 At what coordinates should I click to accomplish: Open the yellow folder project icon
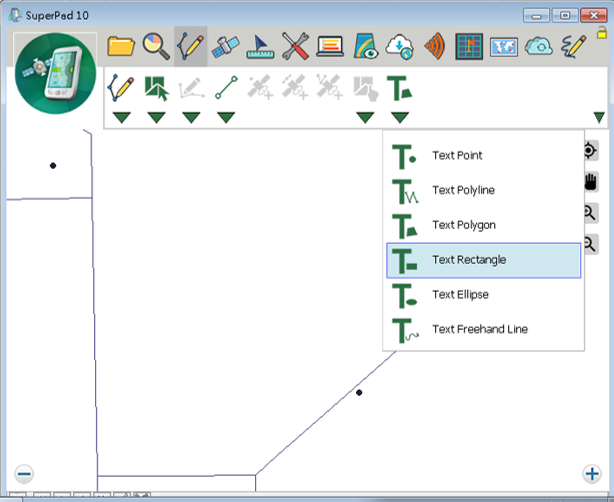click(x=121, y=46)
